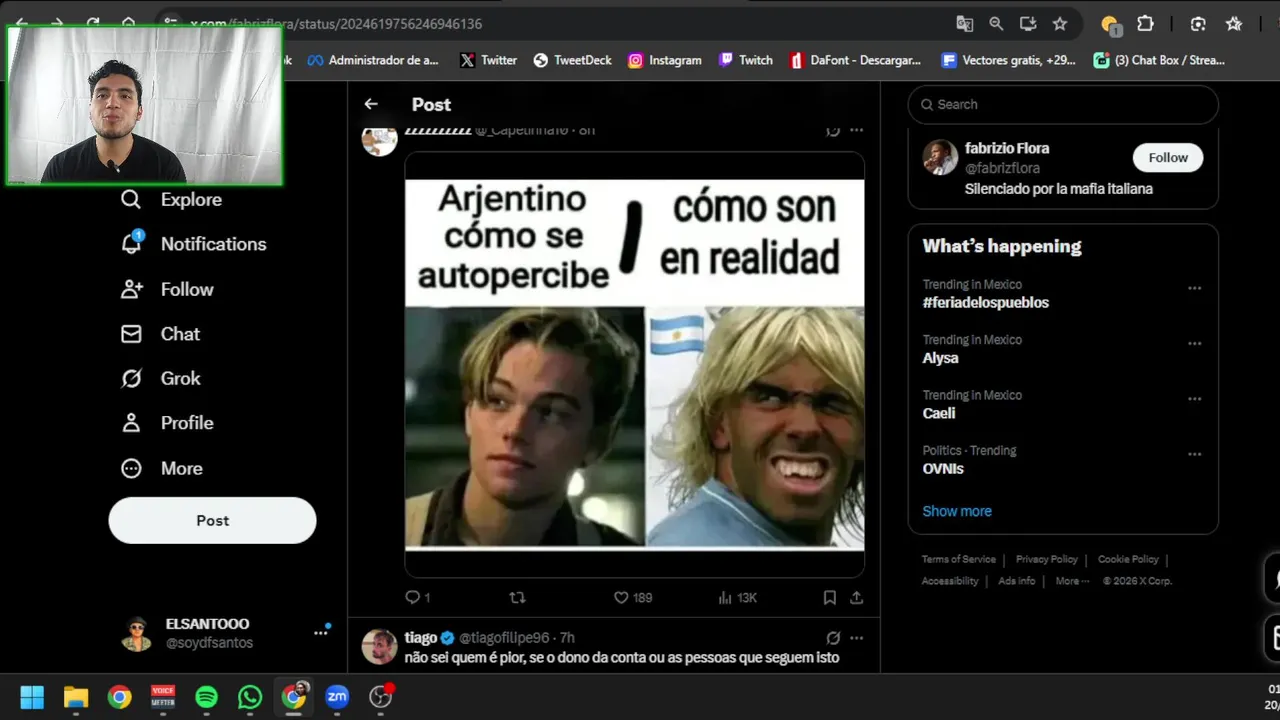Click the Chrome translate page icon

pos(964,24)
